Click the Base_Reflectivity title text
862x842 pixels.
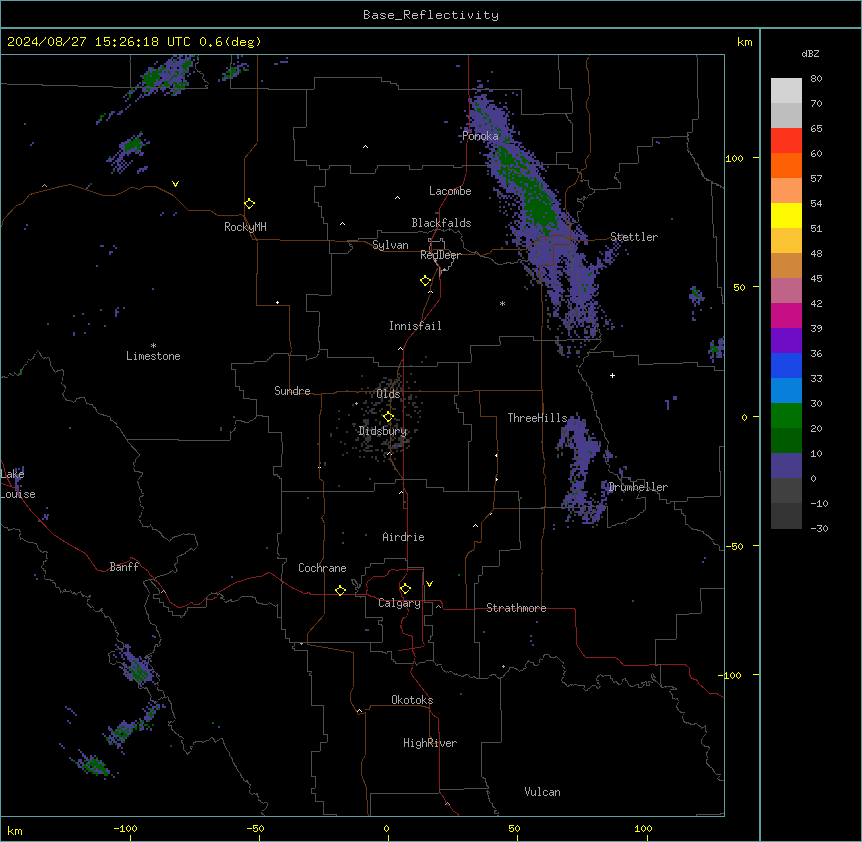click(x=431, y=15)
